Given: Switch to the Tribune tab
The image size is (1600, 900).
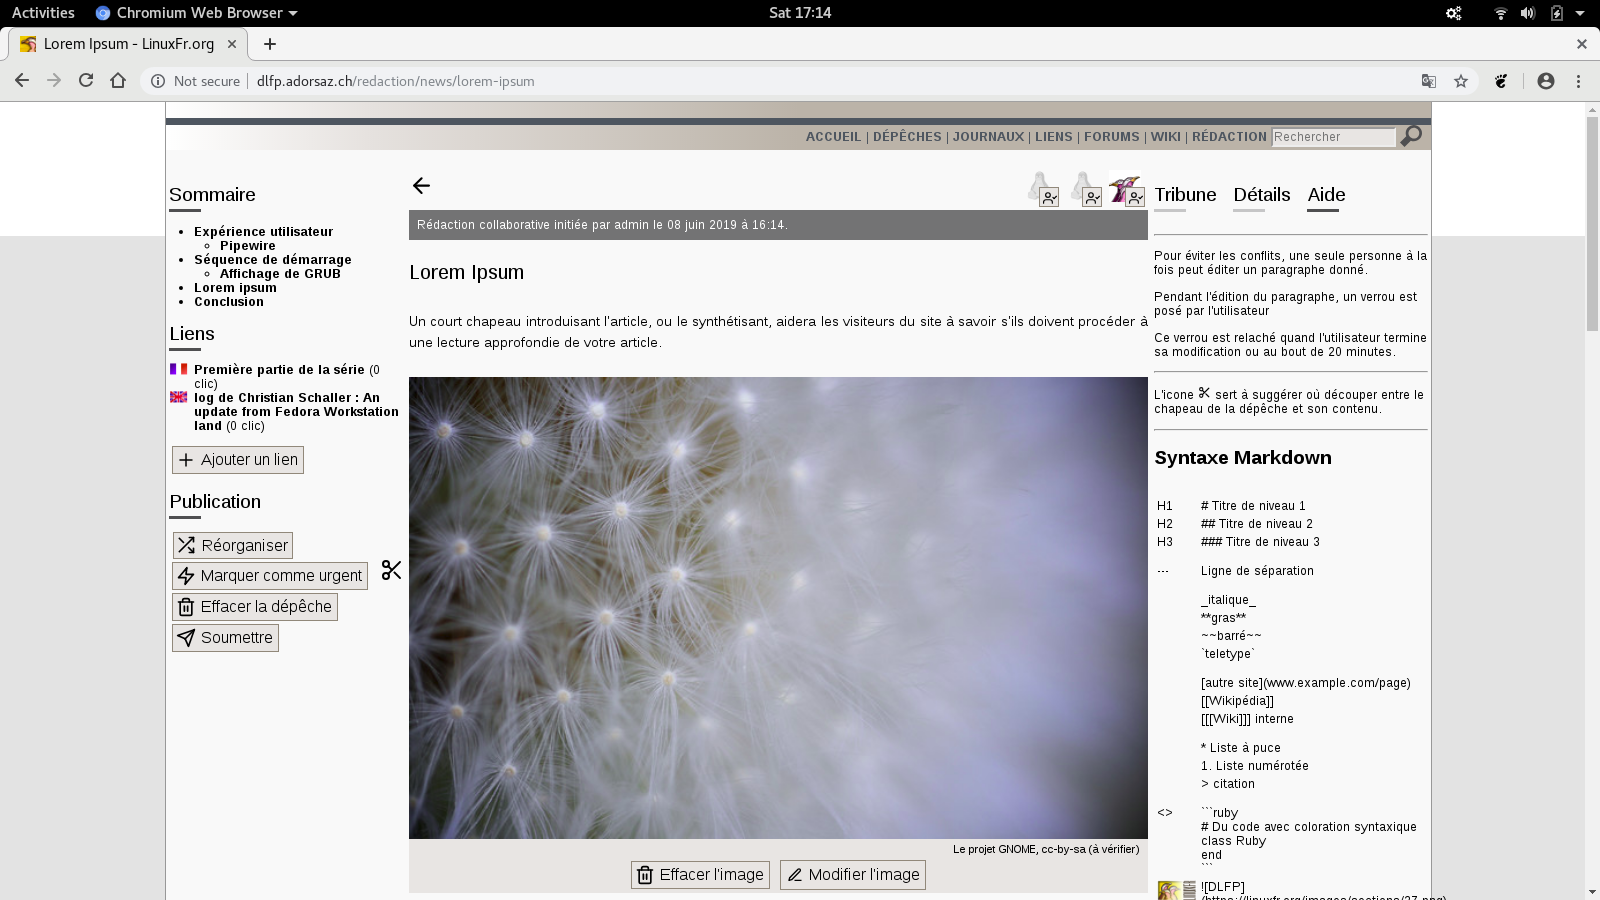Looking at the screenshot, I should [1185, 195].
